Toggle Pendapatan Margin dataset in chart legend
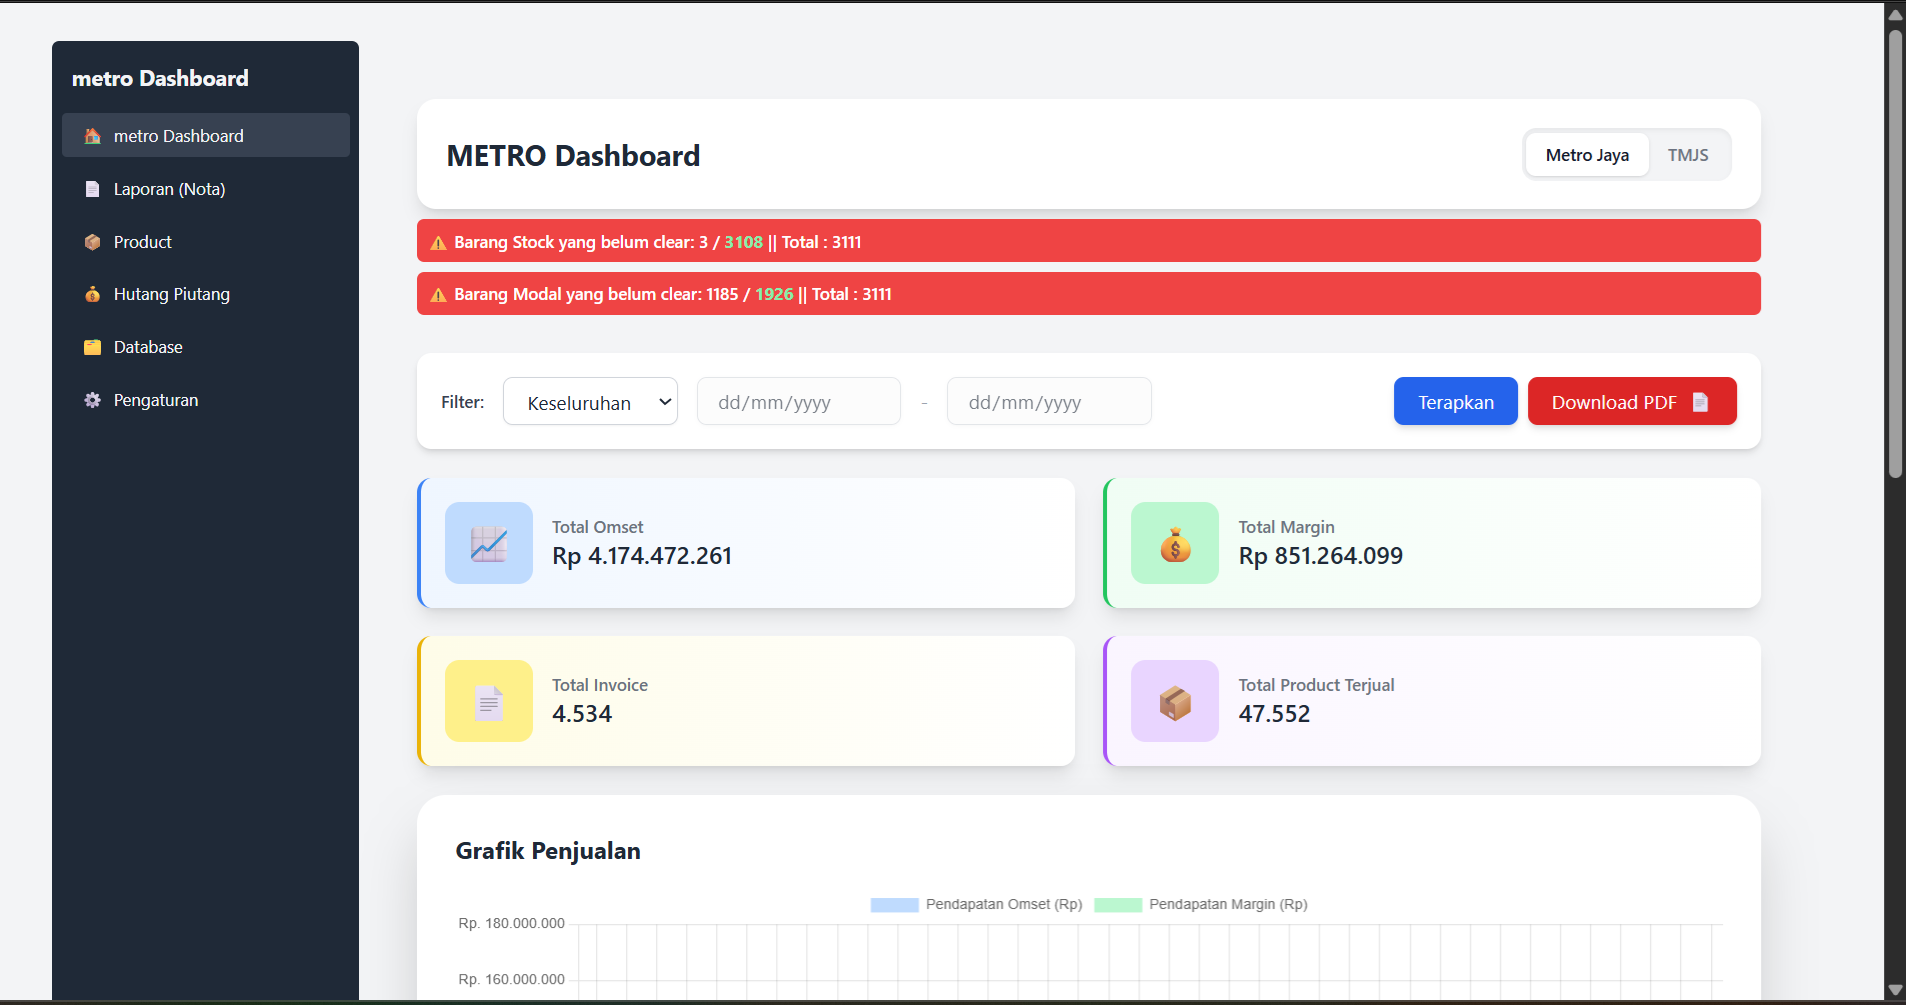 tap(1230, 904)
